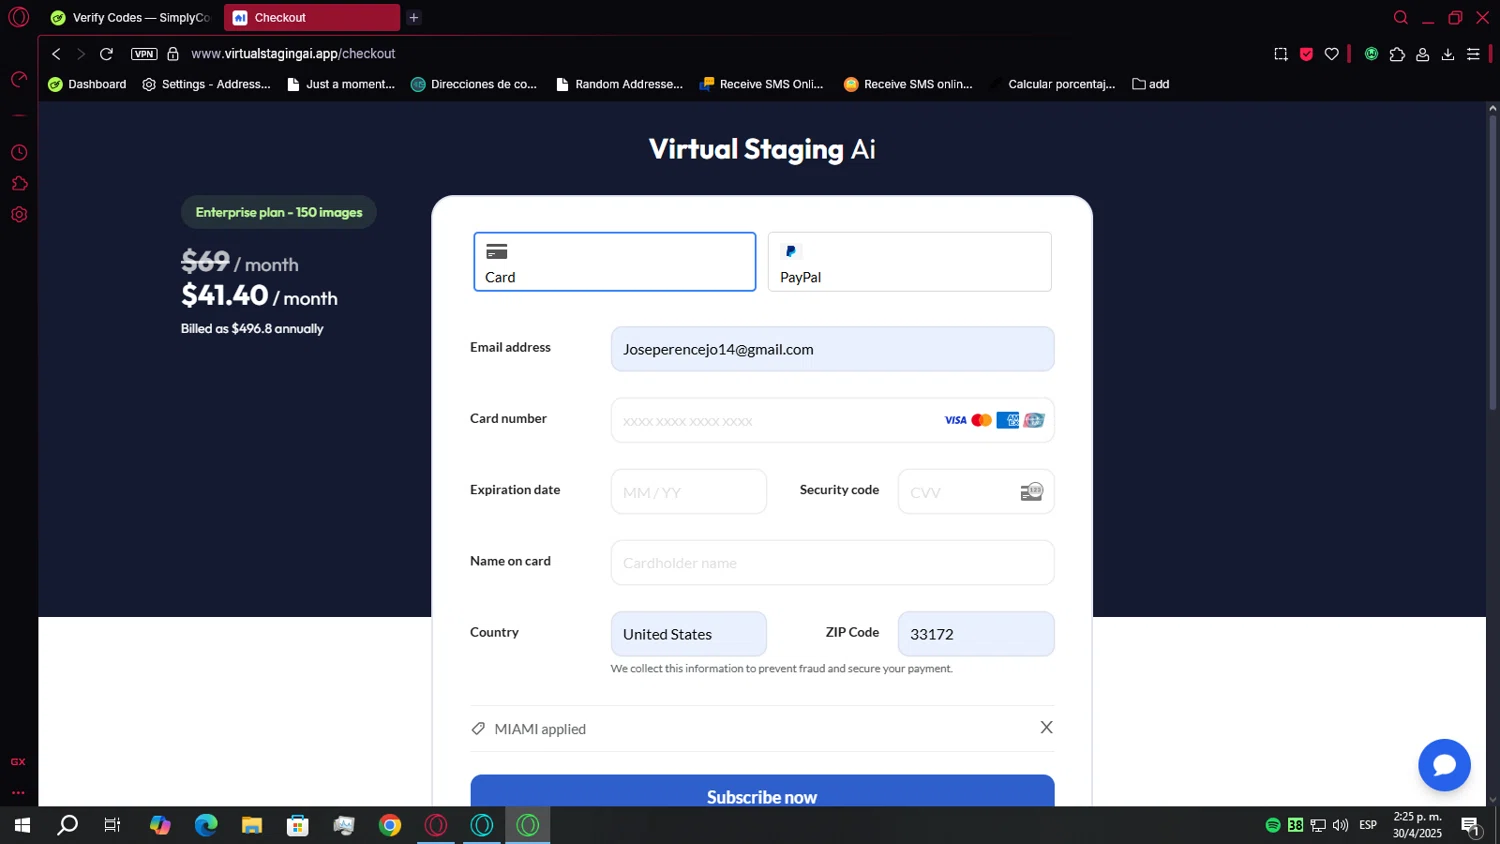Click the Cardholder name field

pos(832,563)
